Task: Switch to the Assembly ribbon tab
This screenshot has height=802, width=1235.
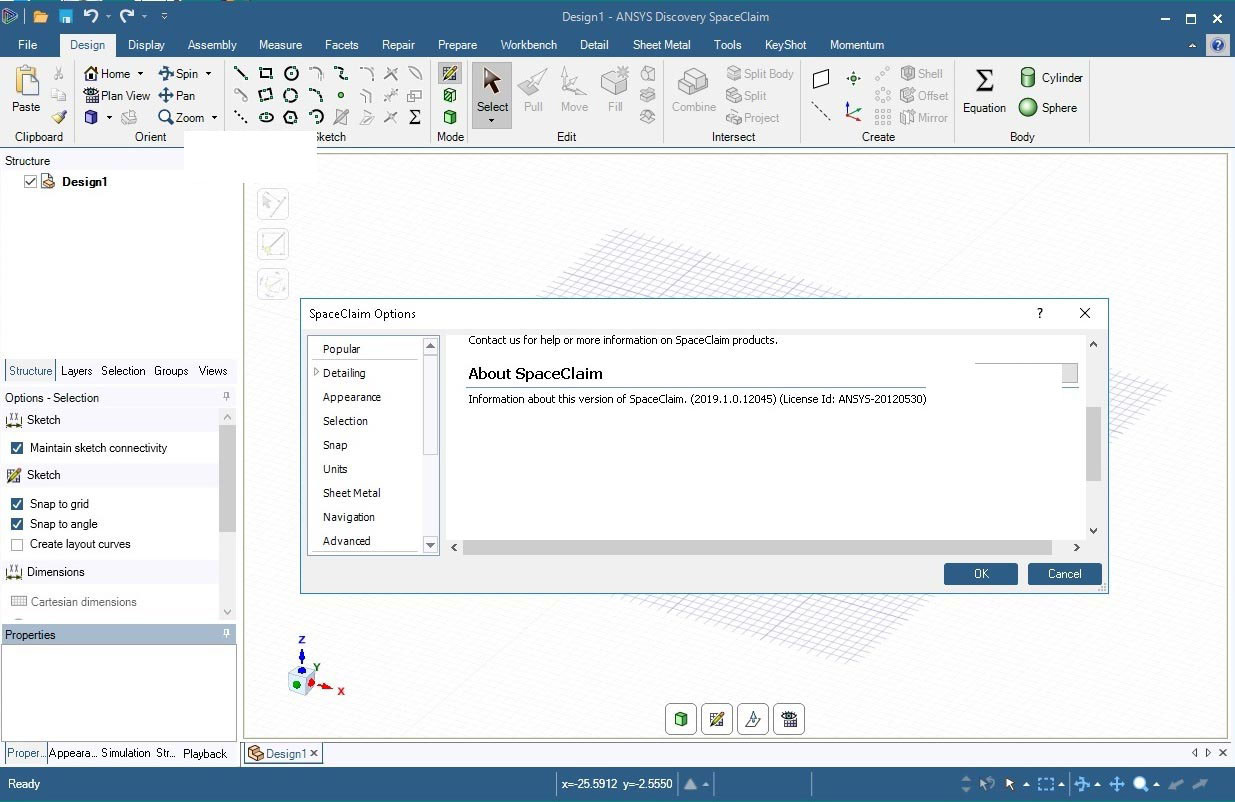Action: pyautogui.click(x=212, y=45)
